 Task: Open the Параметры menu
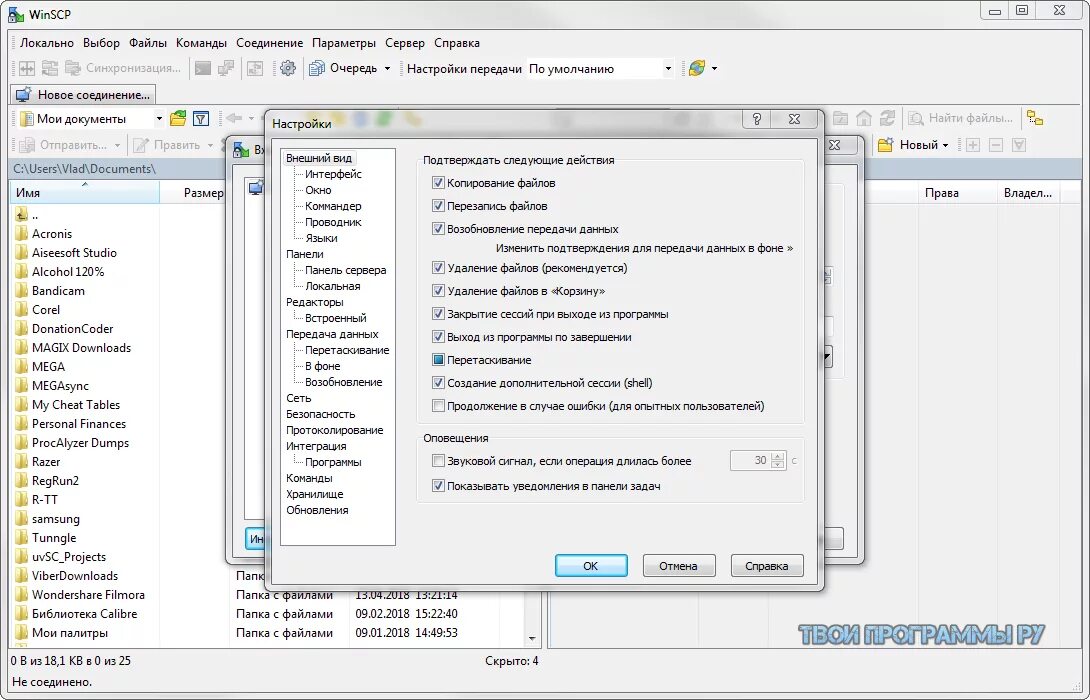click(344, 43)
